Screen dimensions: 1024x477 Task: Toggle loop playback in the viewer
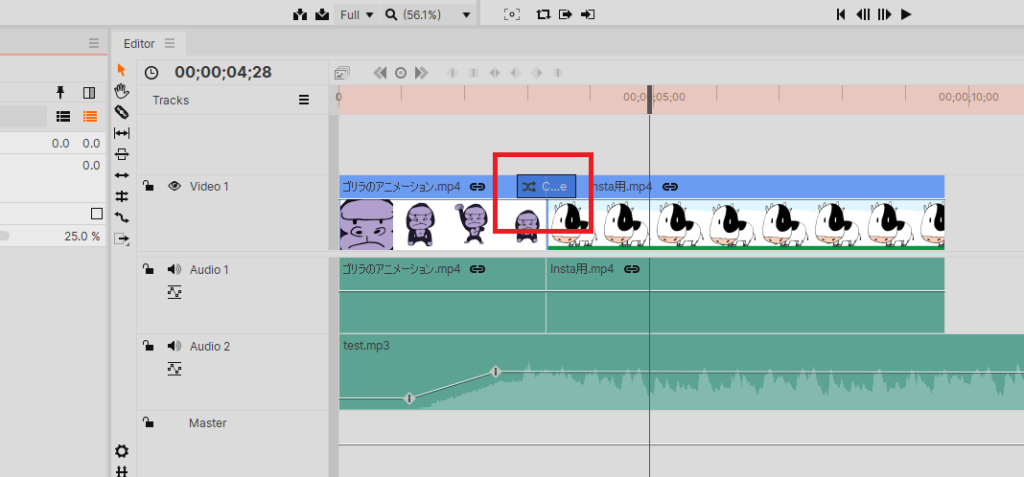pyautogui.click(x=543, y=14)
